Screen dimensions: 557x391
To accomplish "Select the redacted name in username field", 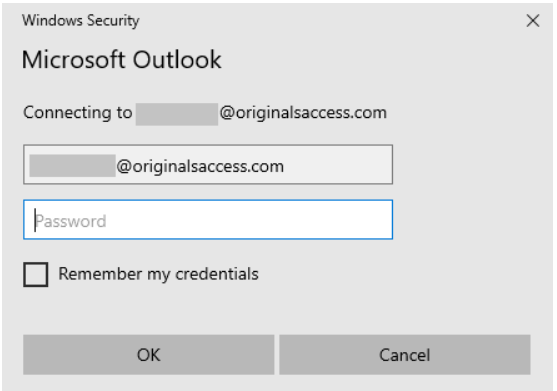I will coord(72,165).
